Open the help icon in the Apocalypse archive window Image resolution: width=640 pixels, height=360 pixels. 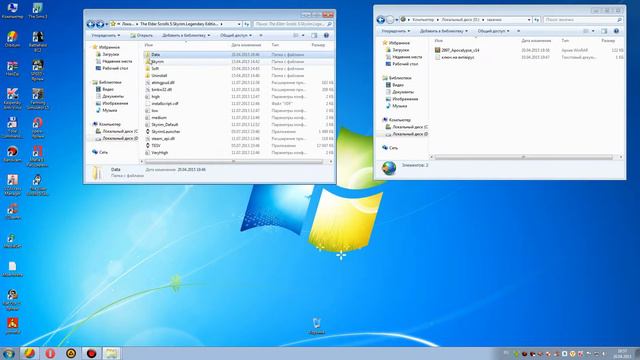616,31
